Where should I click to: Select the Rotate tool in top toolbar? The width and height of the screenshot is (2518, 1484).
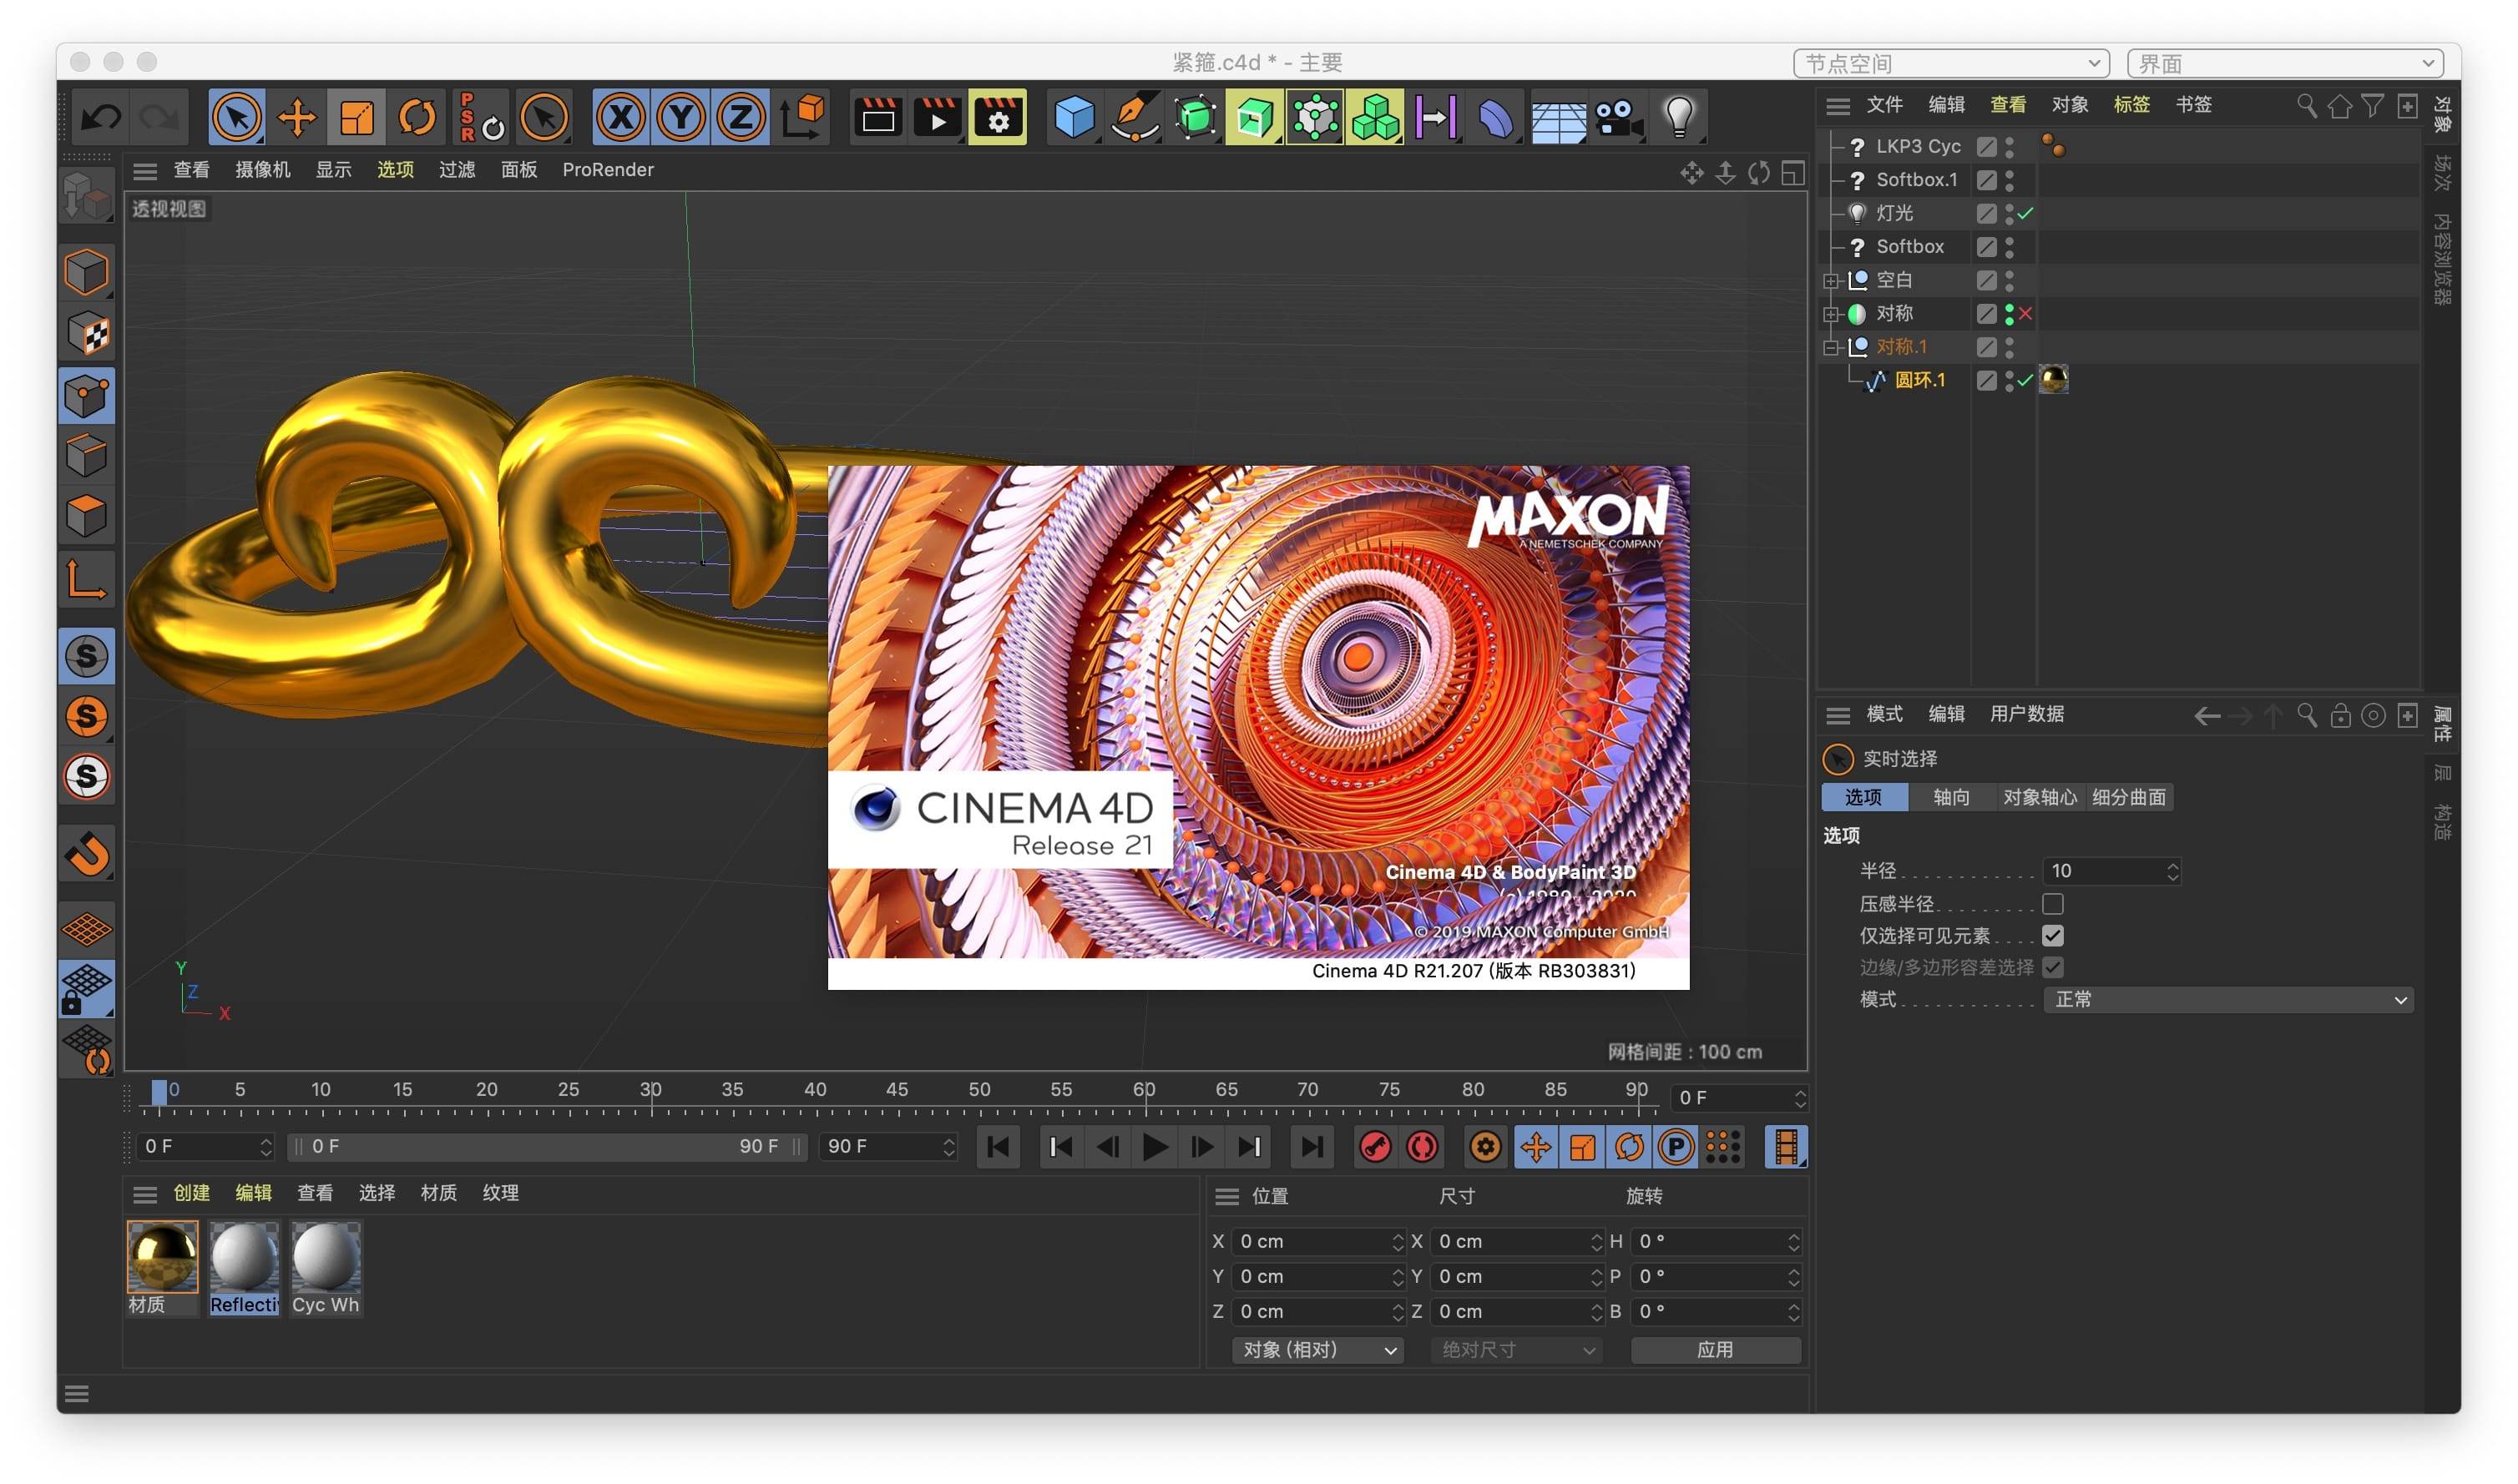416,118
